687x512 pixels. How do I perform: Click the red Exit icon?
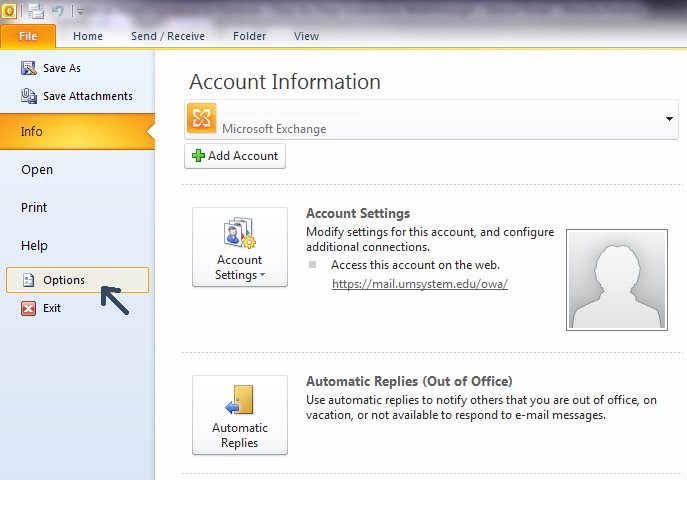coord(28,308)
